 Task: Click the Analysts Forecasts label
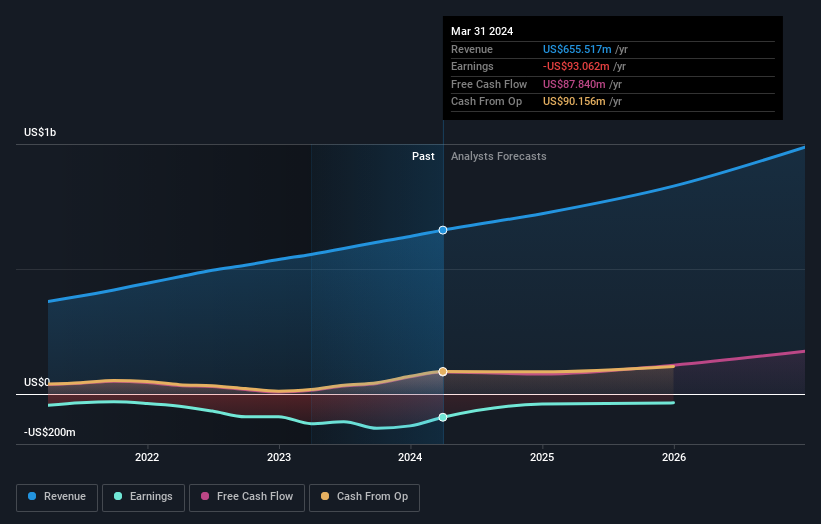coord(498,157)
